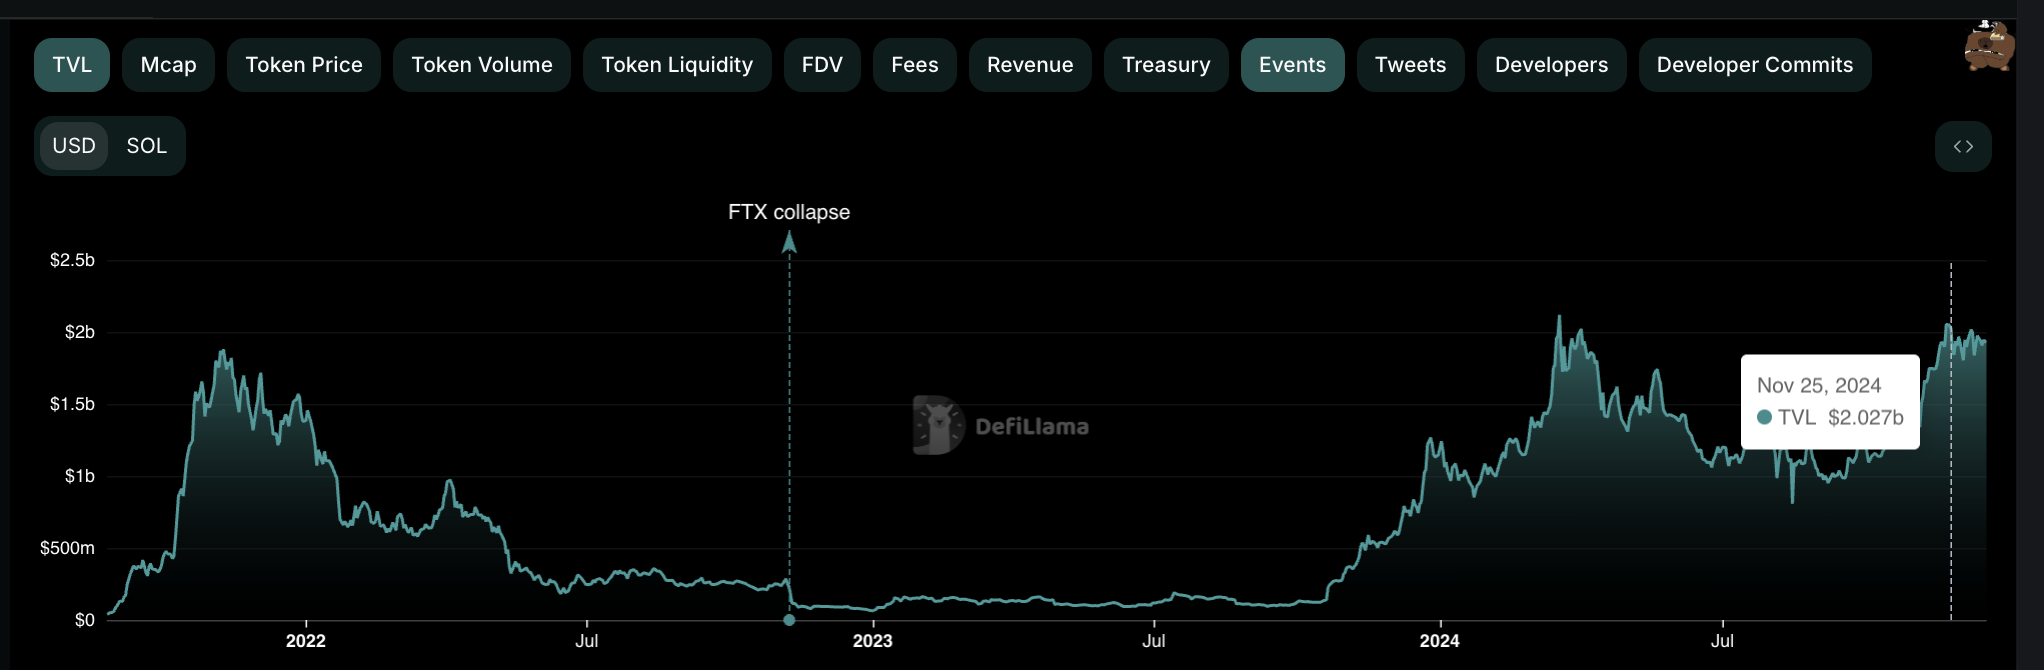Click the embed code icon button

tap(1962, 146)
